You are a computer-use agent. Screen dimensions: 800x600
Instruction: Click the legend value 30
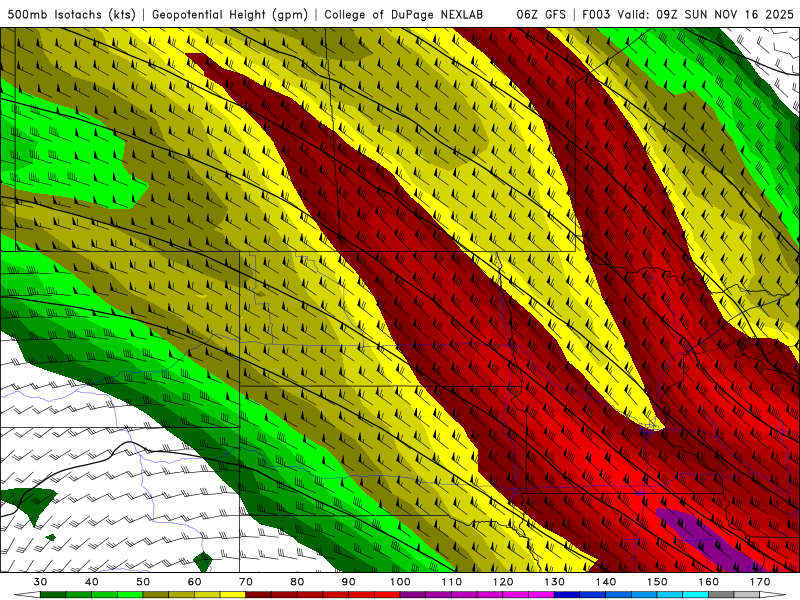point(40,582)
